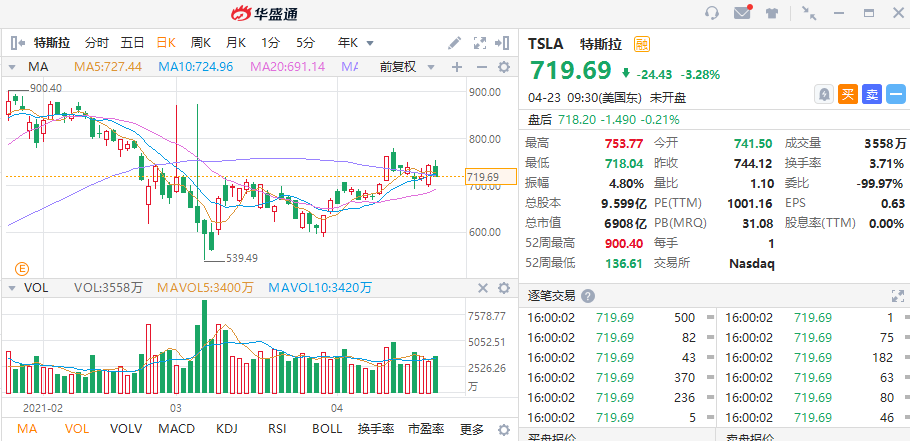
Task: Select the 5分 five-minute chart tab
Action: click(305, 42)
